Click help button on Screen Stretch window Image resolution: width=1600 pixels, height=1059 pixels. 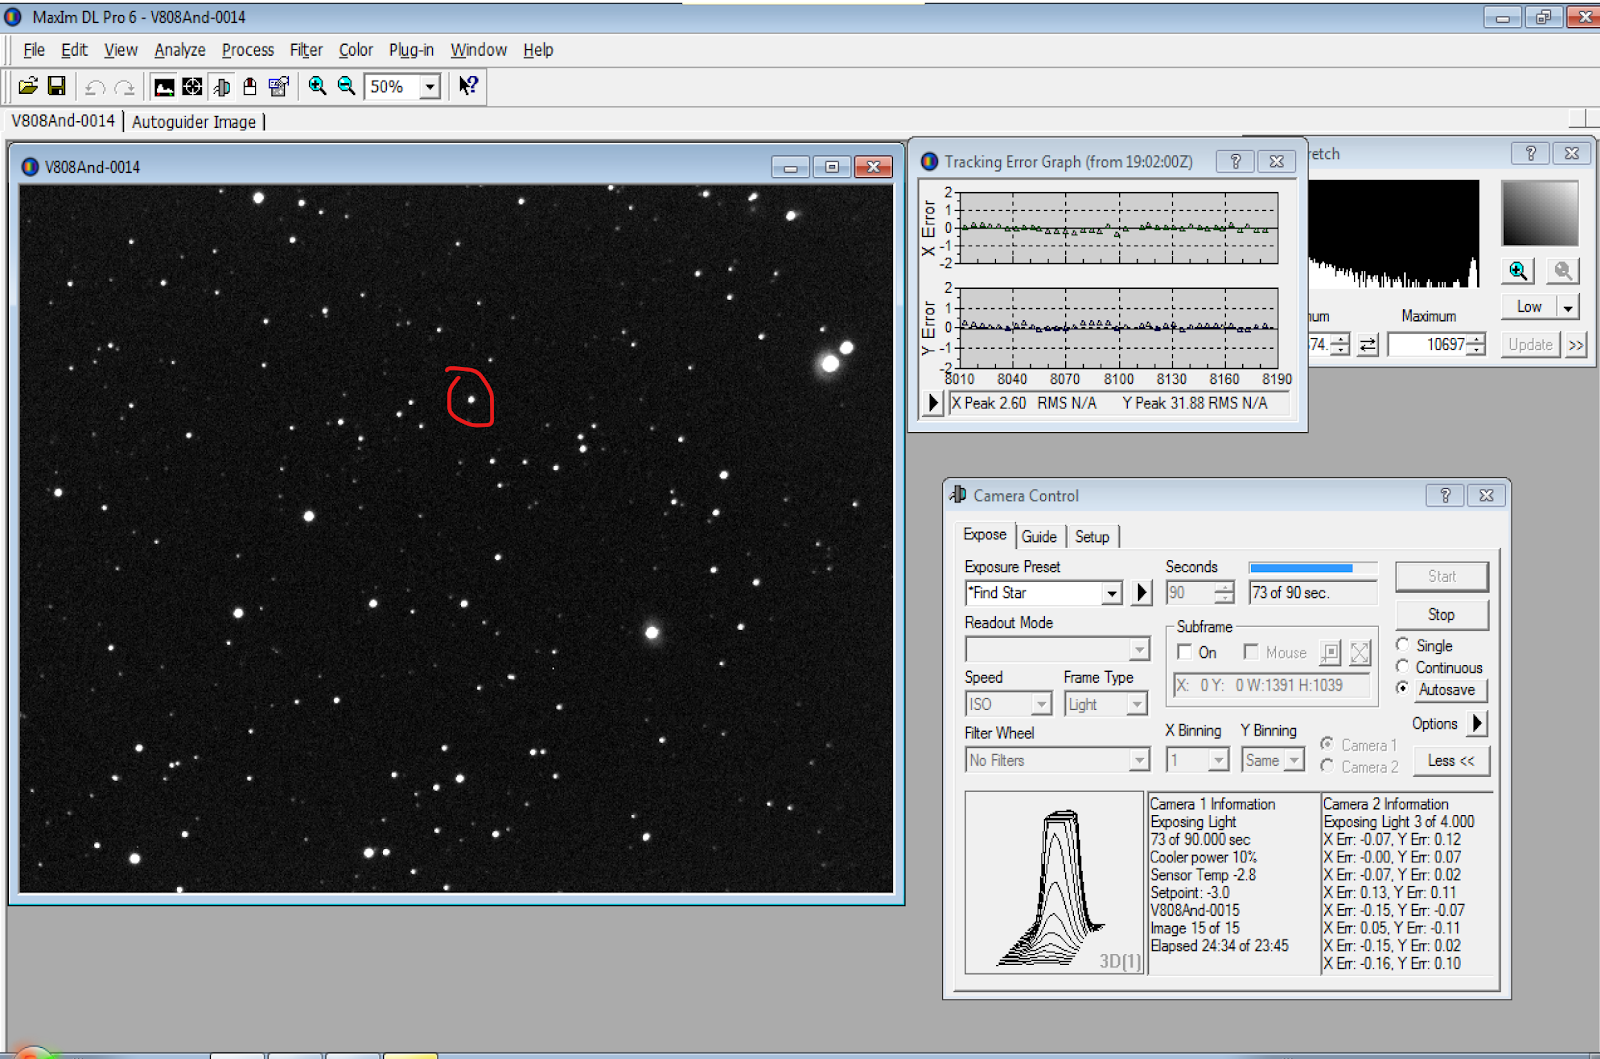point(1531,153)
